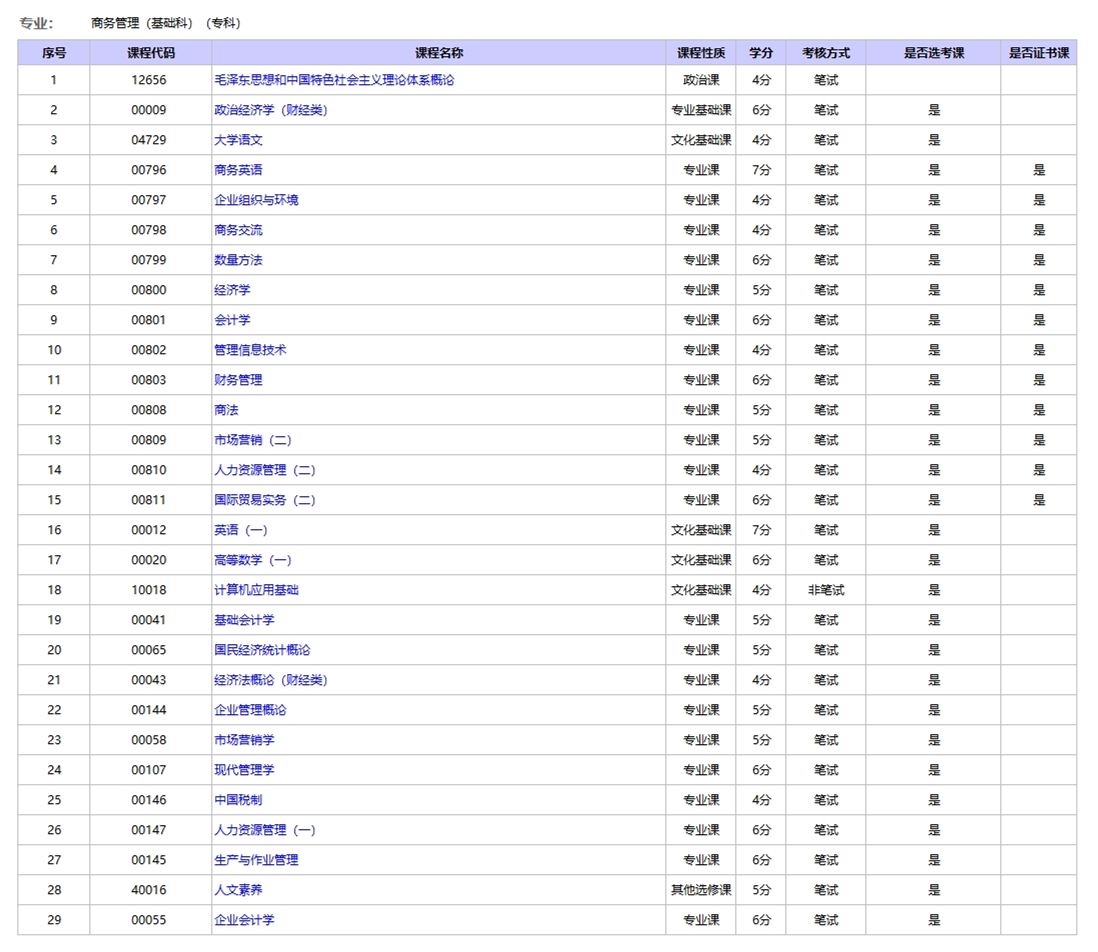The height and width of the screenshot is (952, 1098).
Task: Open the 管理信息技术 course link
Action: point(250,350)
